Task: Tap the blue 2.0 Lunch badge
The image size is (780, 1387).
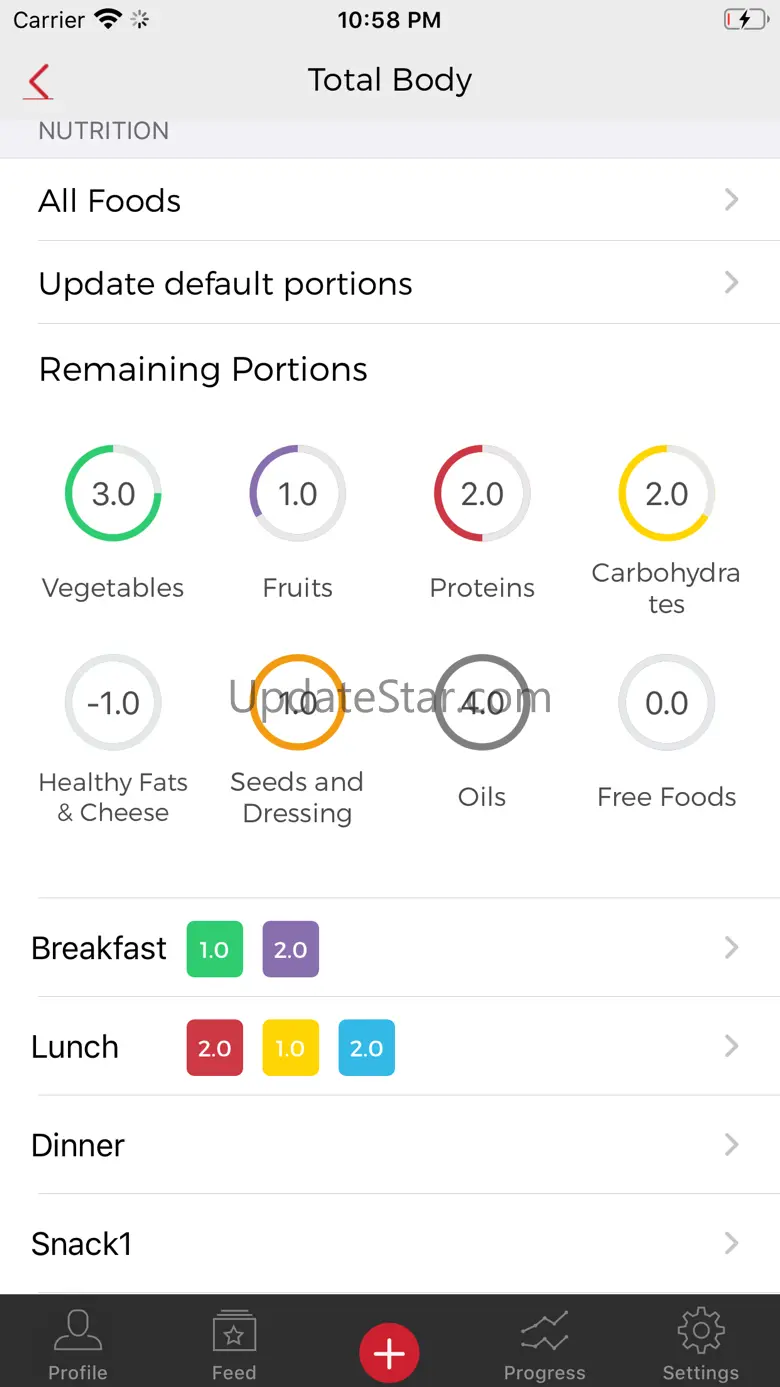Action: click(366, 1048)
